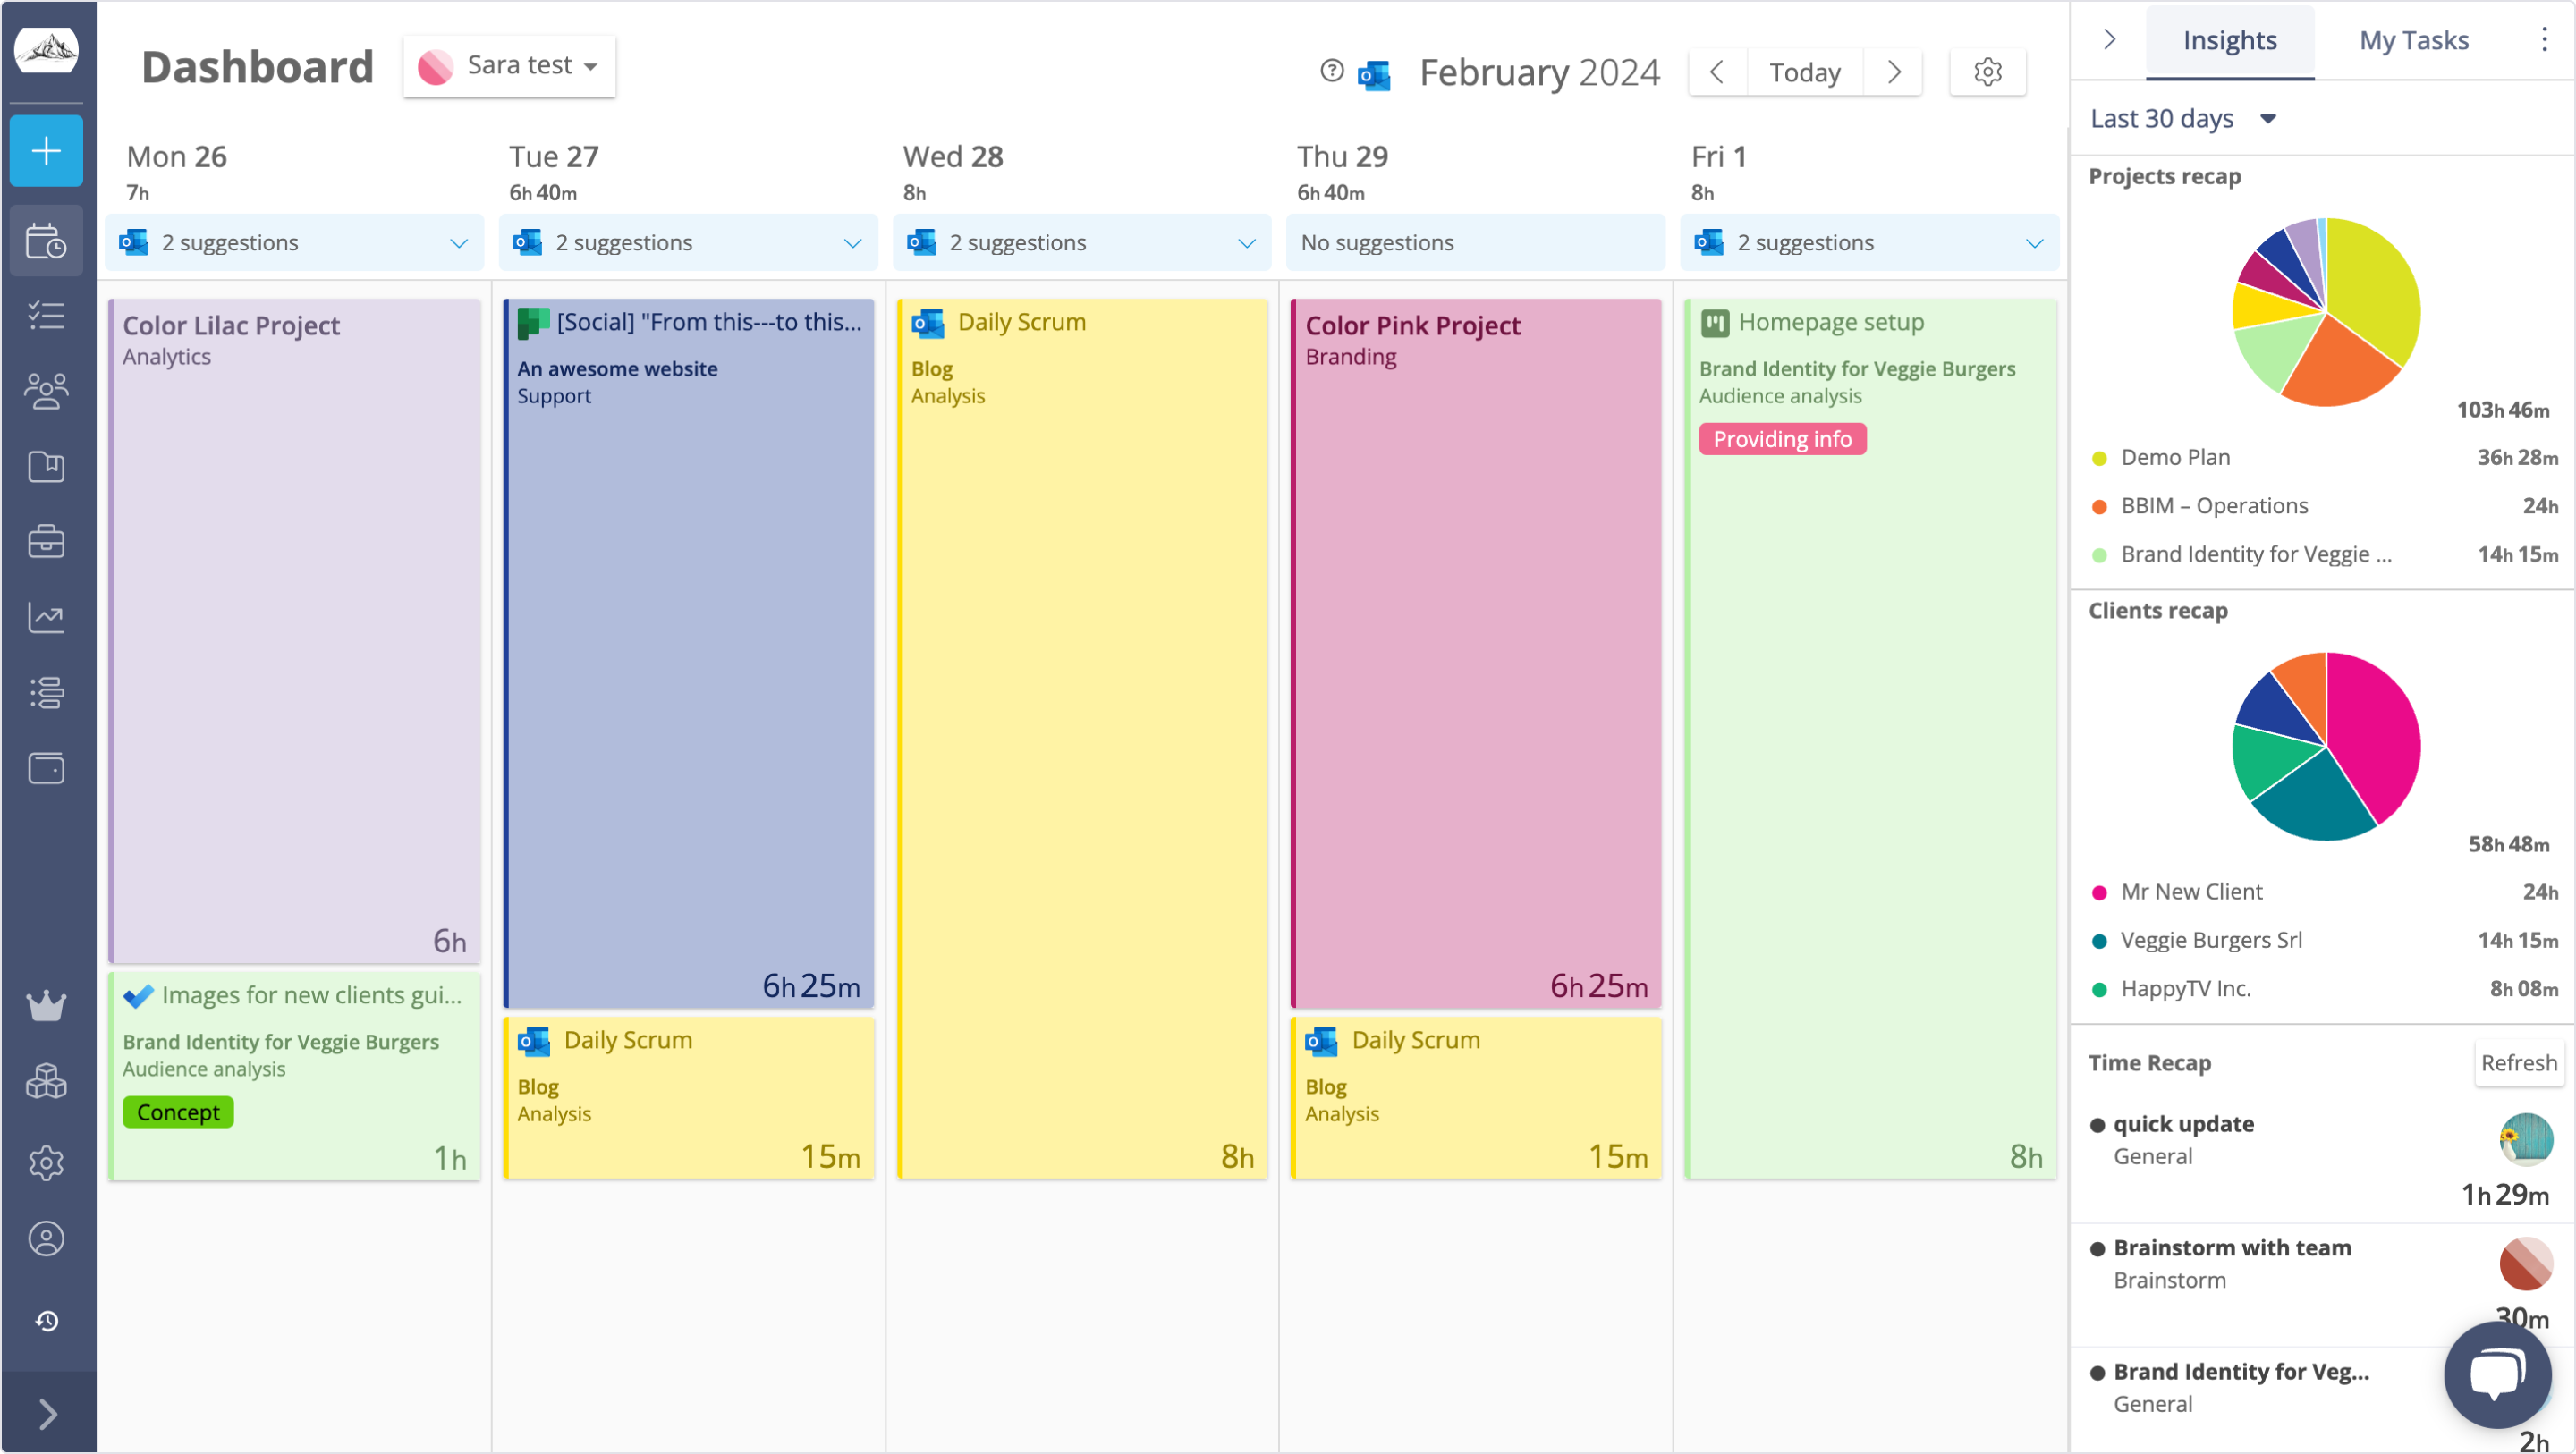Switch to the My Tasks tab

pos(2414,40)
